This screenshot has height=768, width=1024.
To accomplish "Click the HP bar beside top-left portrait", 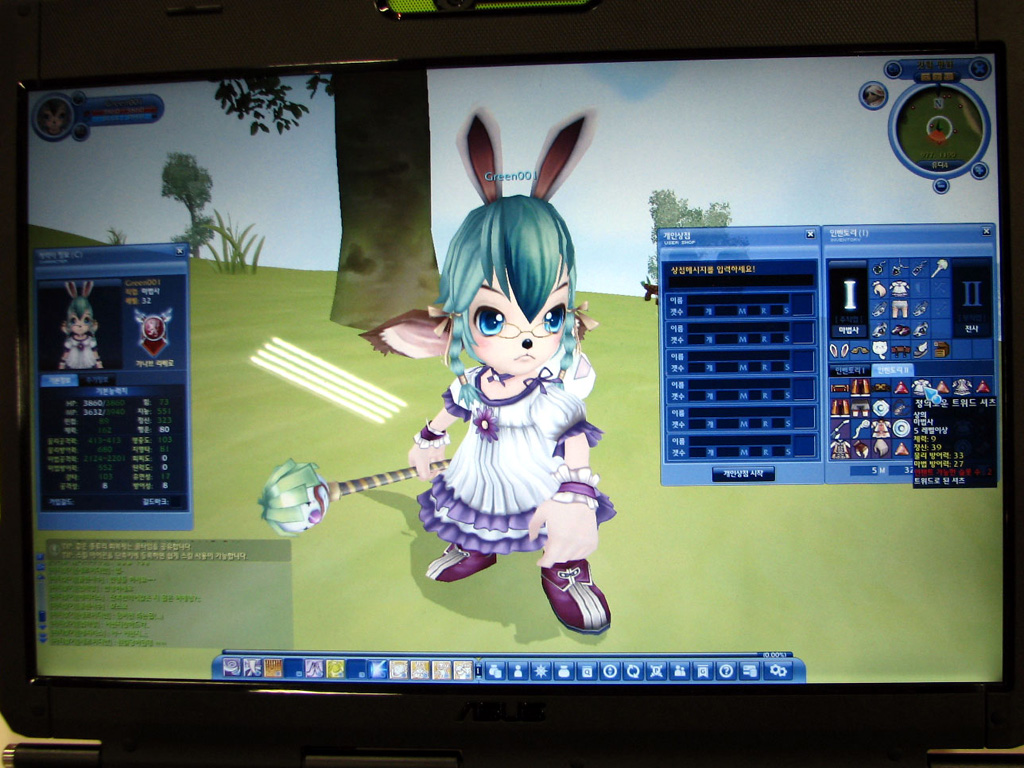I will click(x=123, y=112).
